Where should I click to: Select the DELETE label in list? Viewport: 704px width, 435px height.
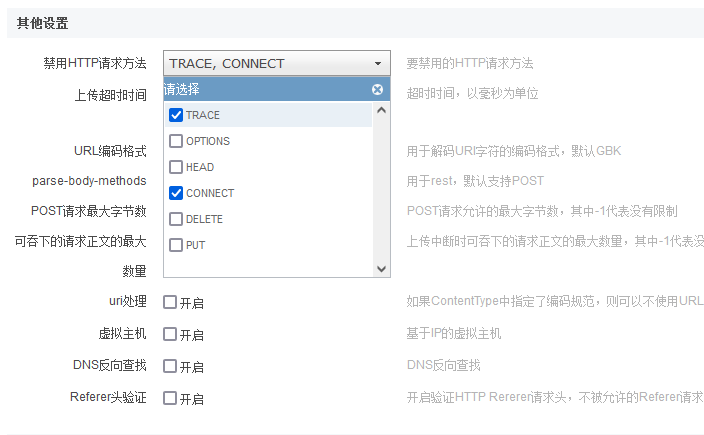click(x=204, y=219)
